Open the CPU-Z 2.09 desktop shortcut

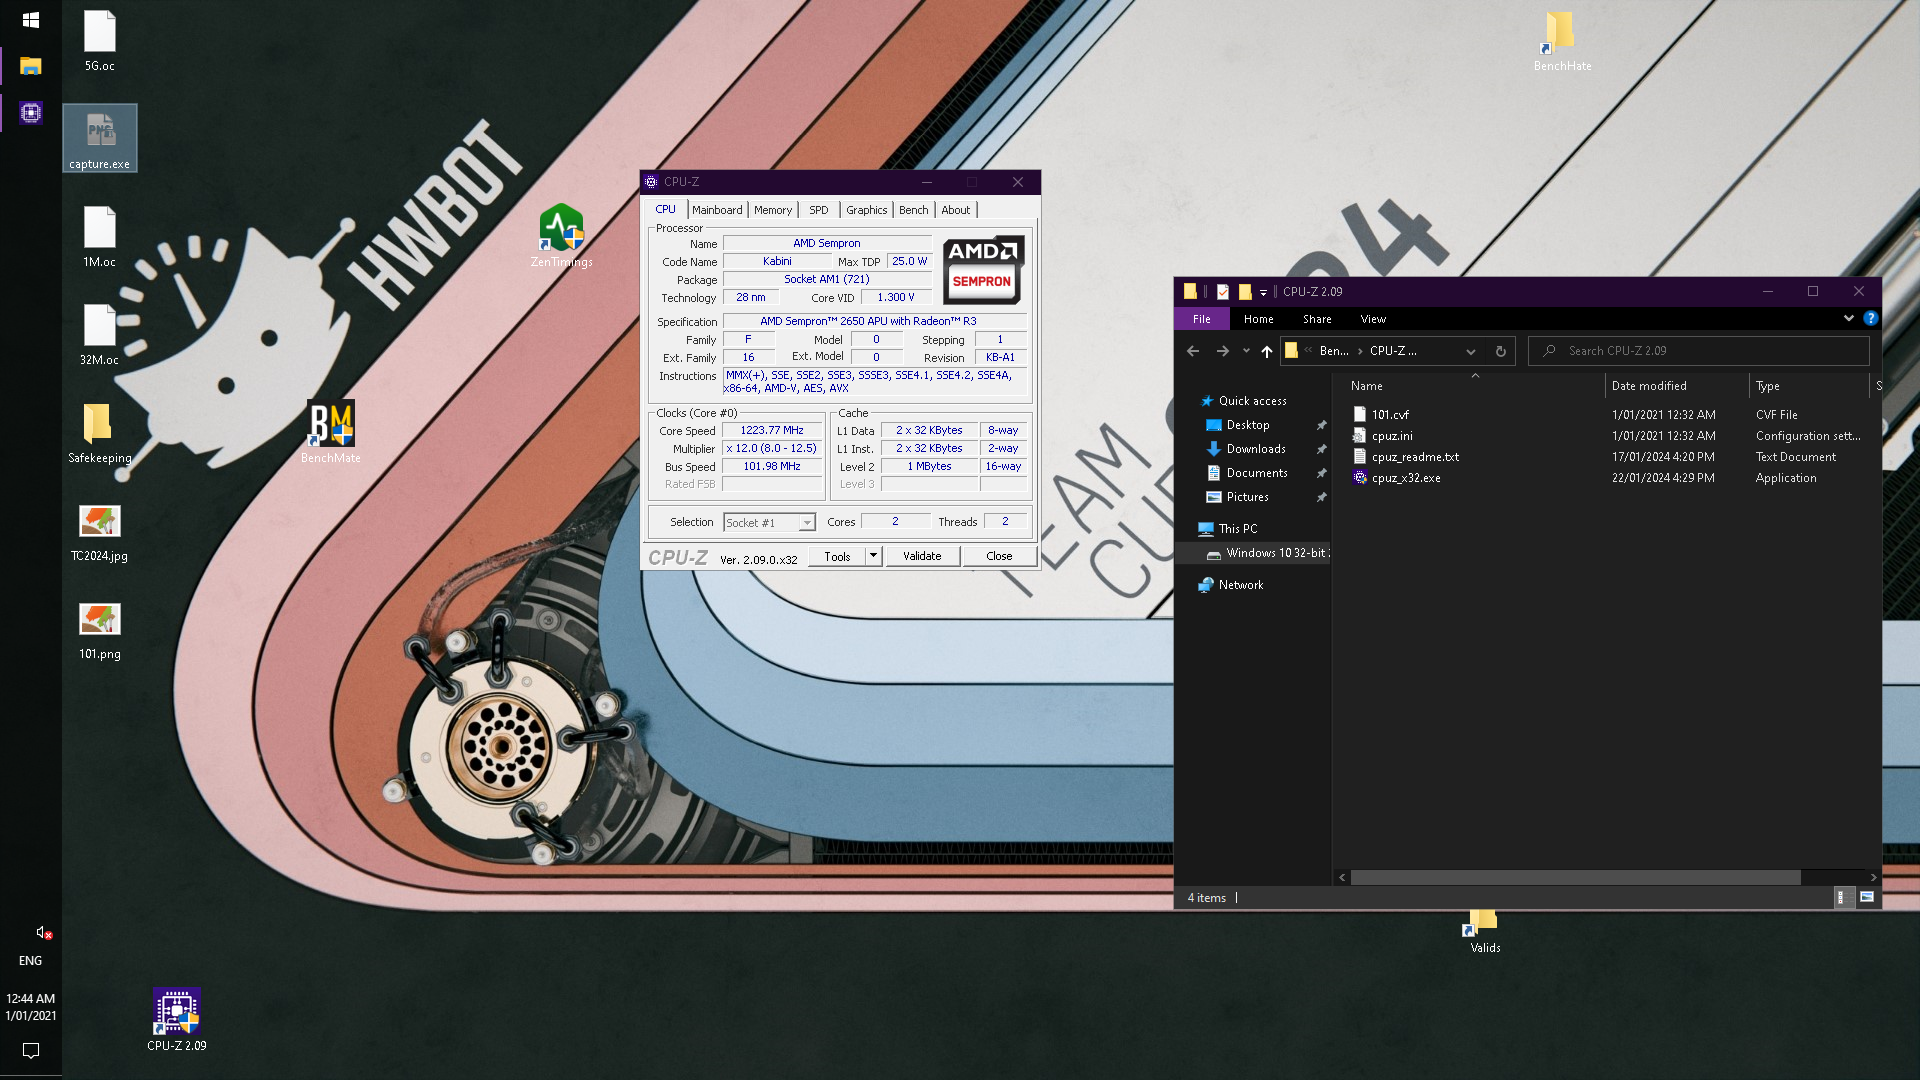pos(177,1020)
